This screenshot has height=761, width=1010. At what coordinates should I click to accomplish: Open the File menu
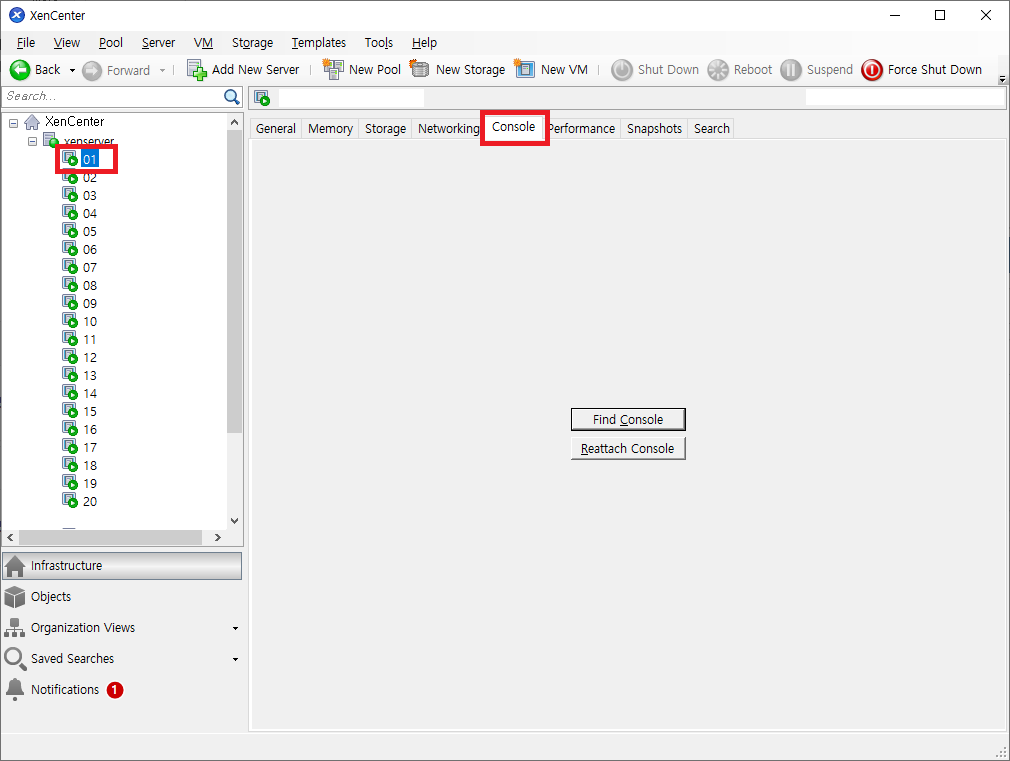click(26, 43)
